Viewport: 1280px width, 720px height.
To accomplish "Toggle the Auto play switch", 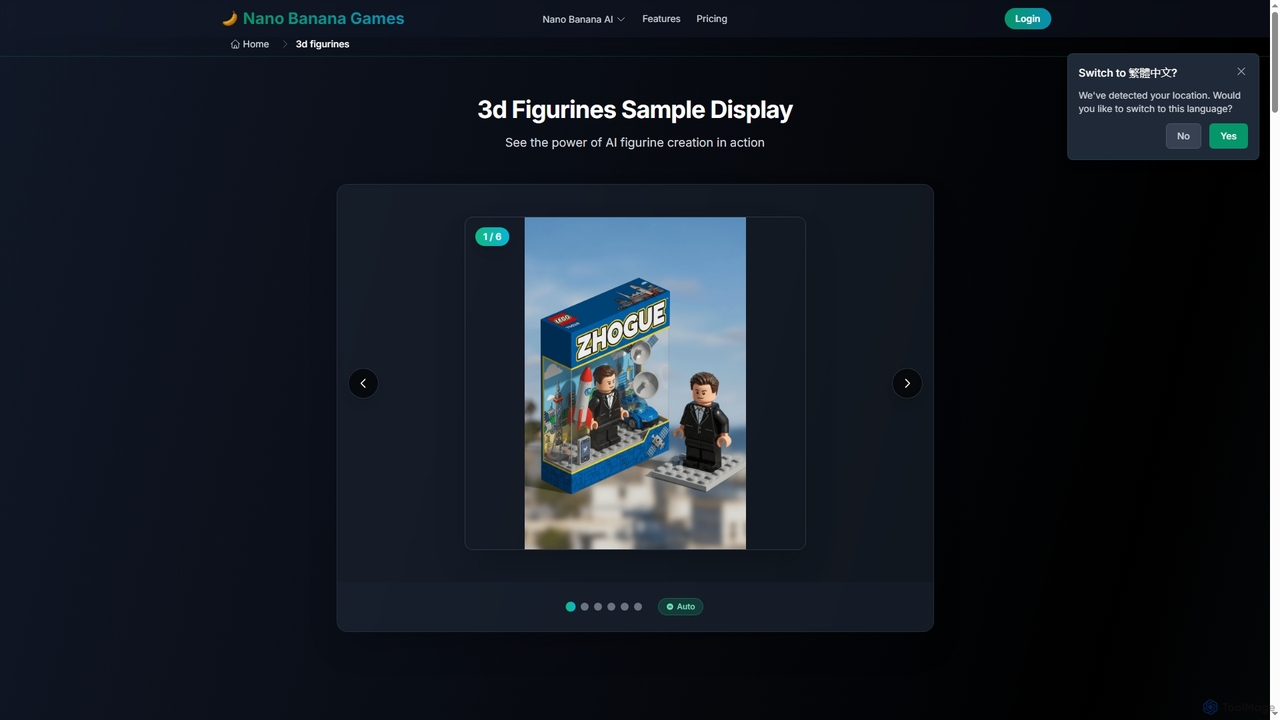I will tap(680, 606).
